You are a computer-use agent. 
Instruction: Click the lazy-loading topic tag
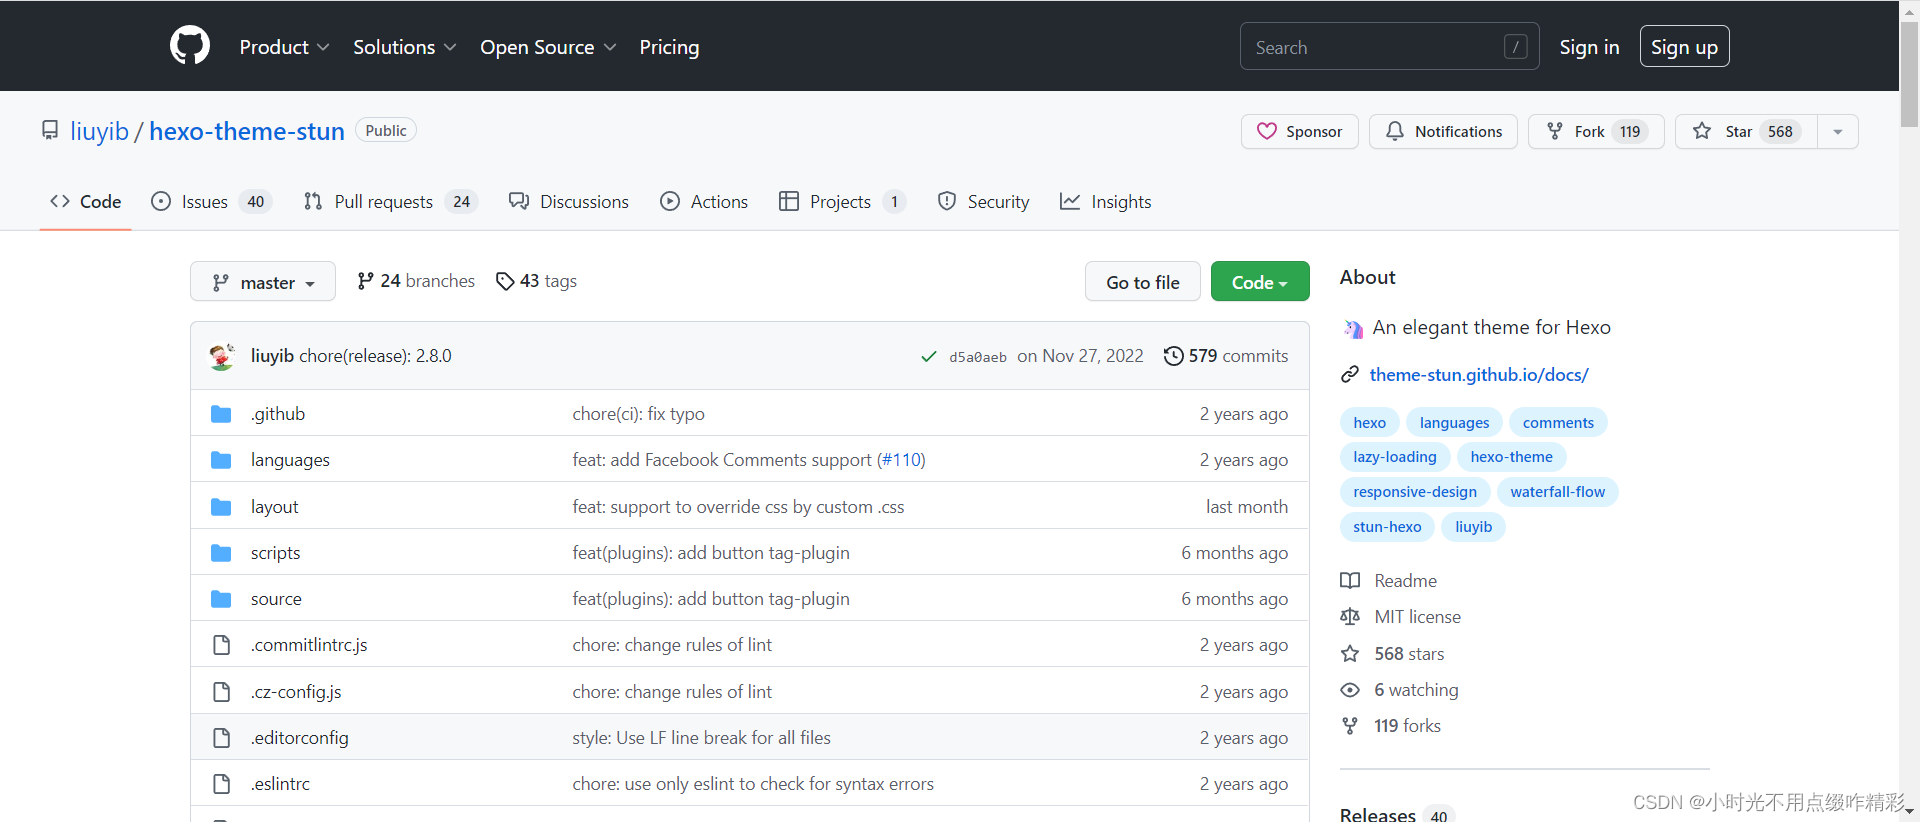(x=1394, y=457)
